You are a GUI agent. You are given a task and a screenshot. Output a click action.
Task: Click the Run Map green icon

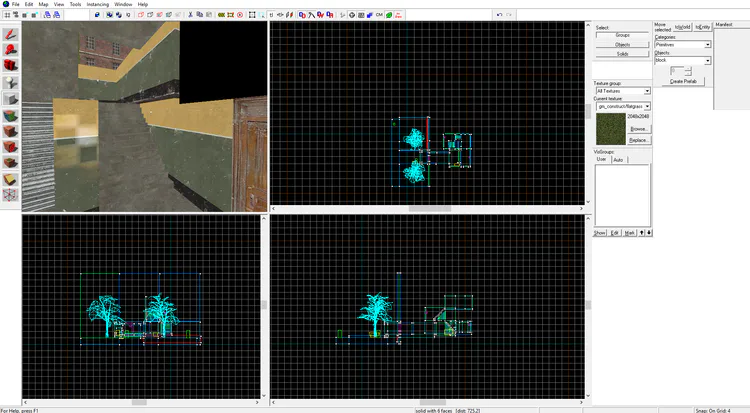coord(389,15)
